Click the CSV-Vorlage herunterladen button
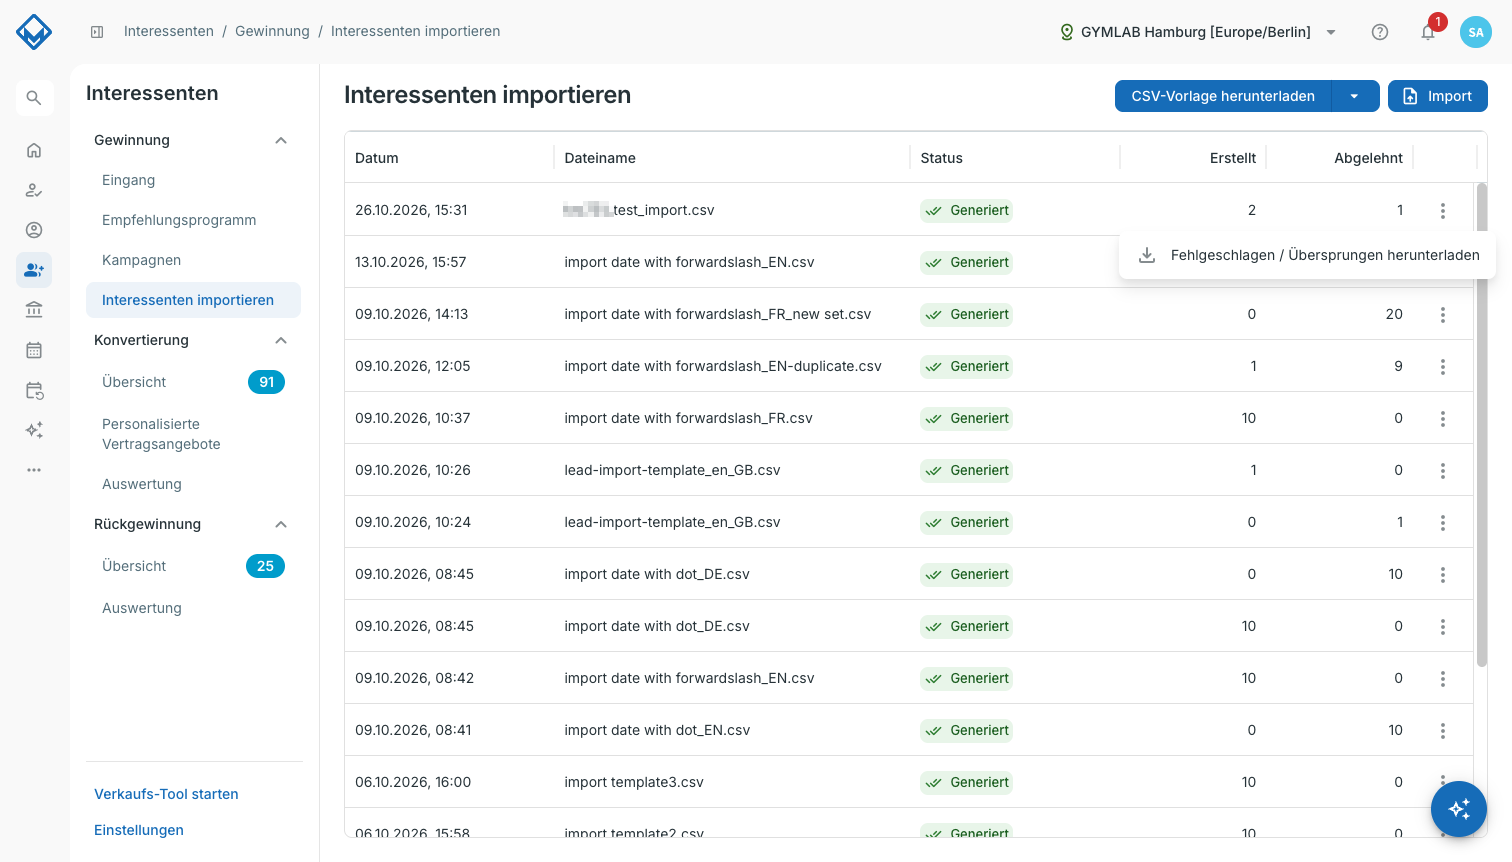 (1223, 96)
